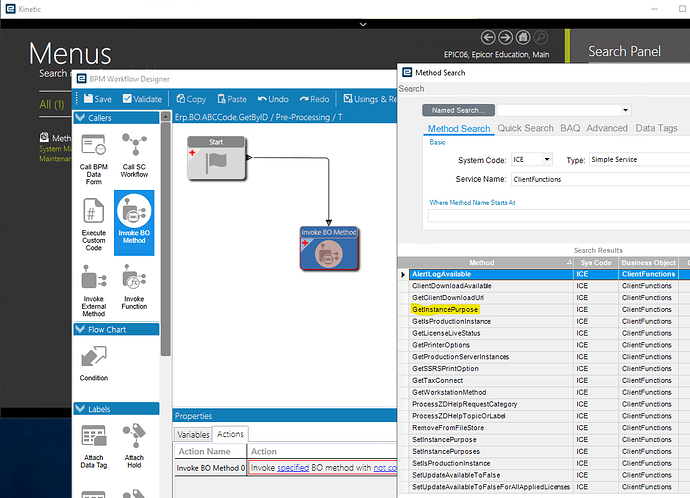Select the GetPrinterOptions method row

pyautogui.click(x=544, y=345)
